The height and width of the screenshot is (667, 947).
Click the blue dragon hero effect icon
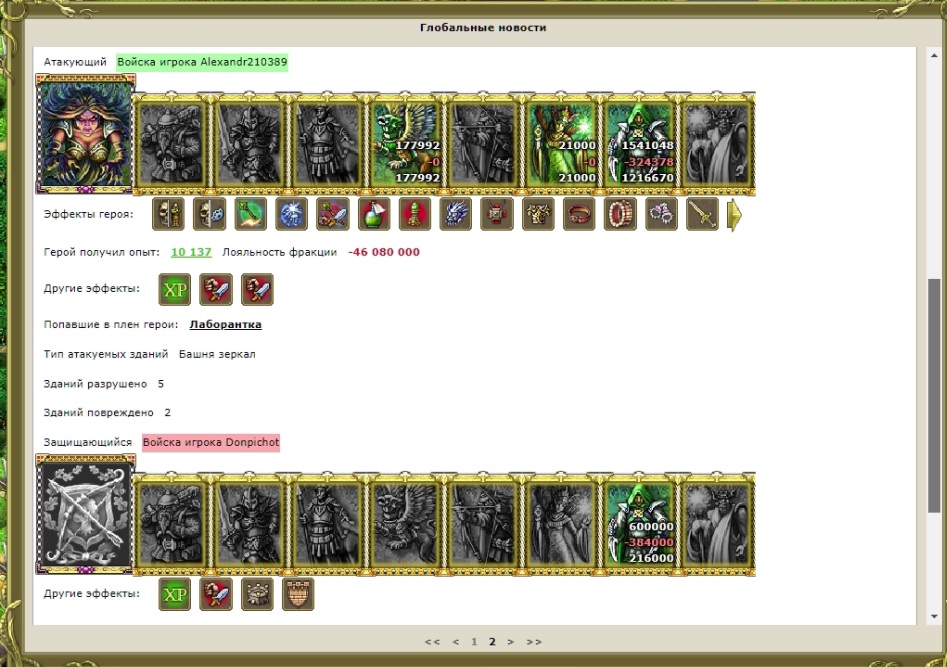456,214
